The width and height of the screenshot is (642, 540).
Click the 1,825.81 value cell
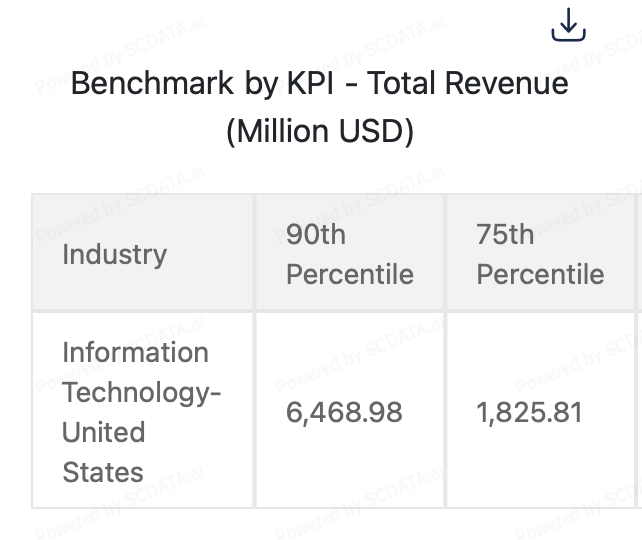[529, 412]
